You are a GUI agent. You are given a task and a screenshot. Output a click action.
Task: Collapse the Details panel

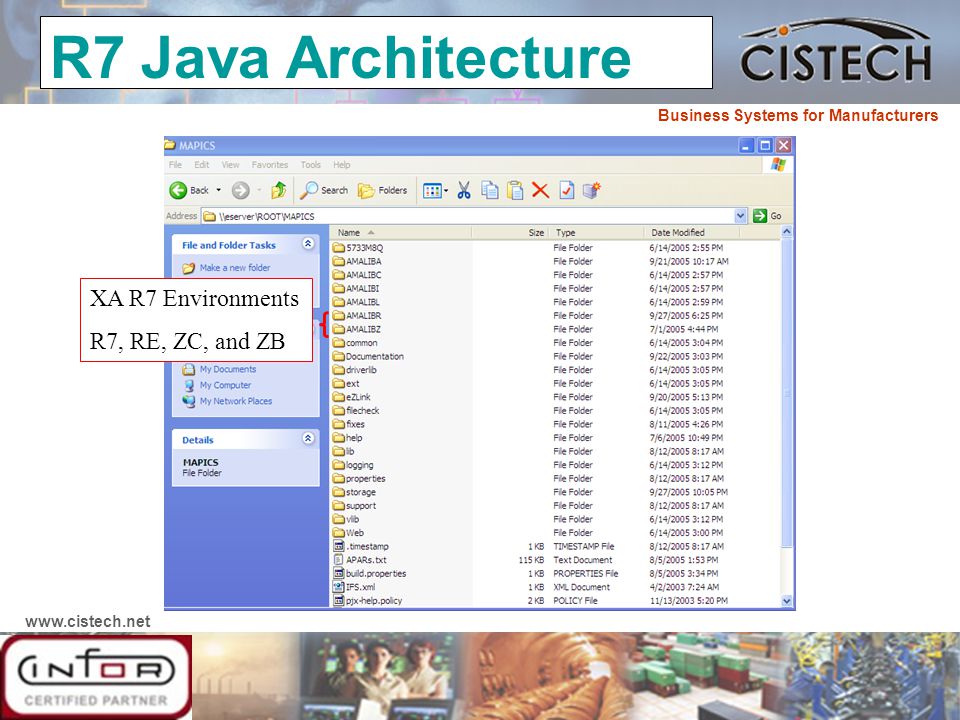[308, 439]
